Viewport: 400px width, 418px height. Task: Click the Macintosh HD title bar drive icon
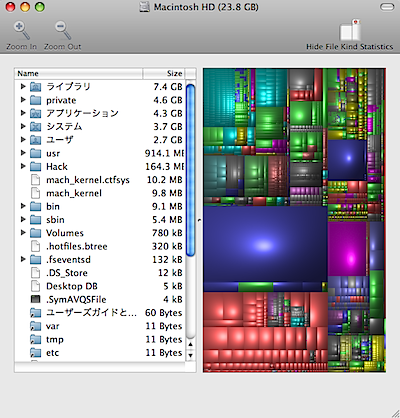coord(144,7)
